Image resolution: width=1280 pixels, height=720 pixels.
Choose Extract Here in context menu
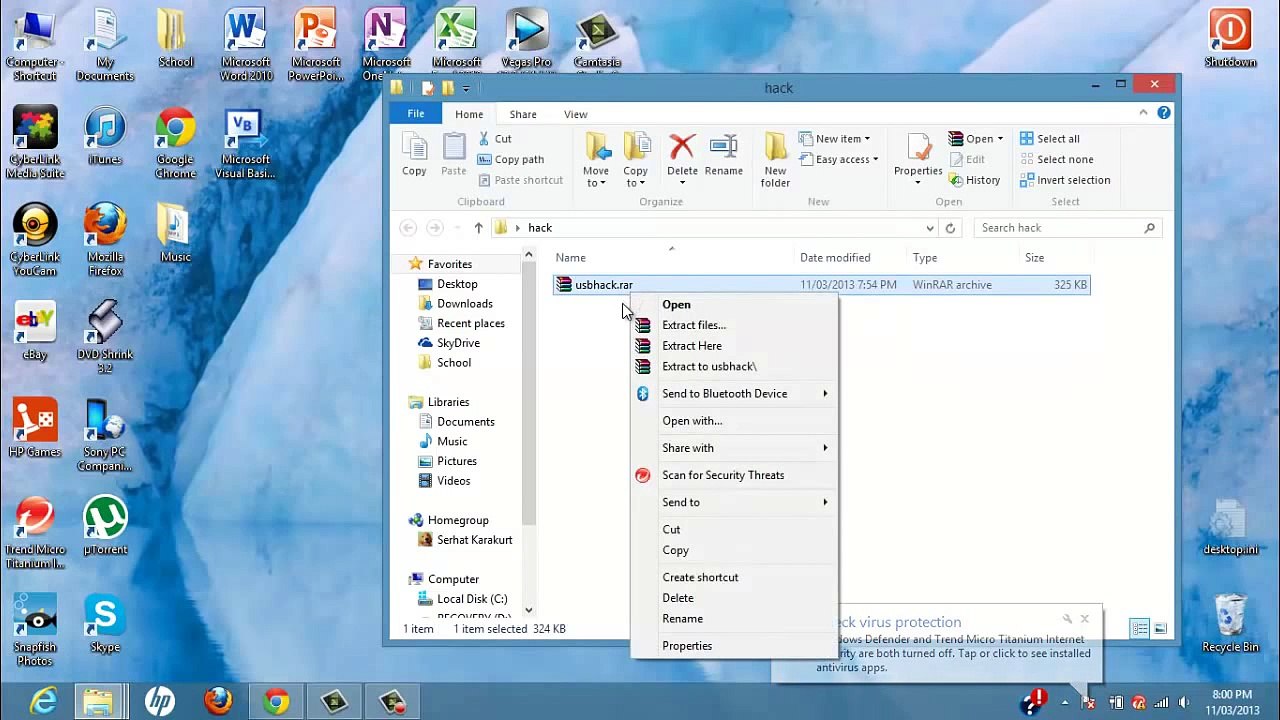click(x=733, y=346)
